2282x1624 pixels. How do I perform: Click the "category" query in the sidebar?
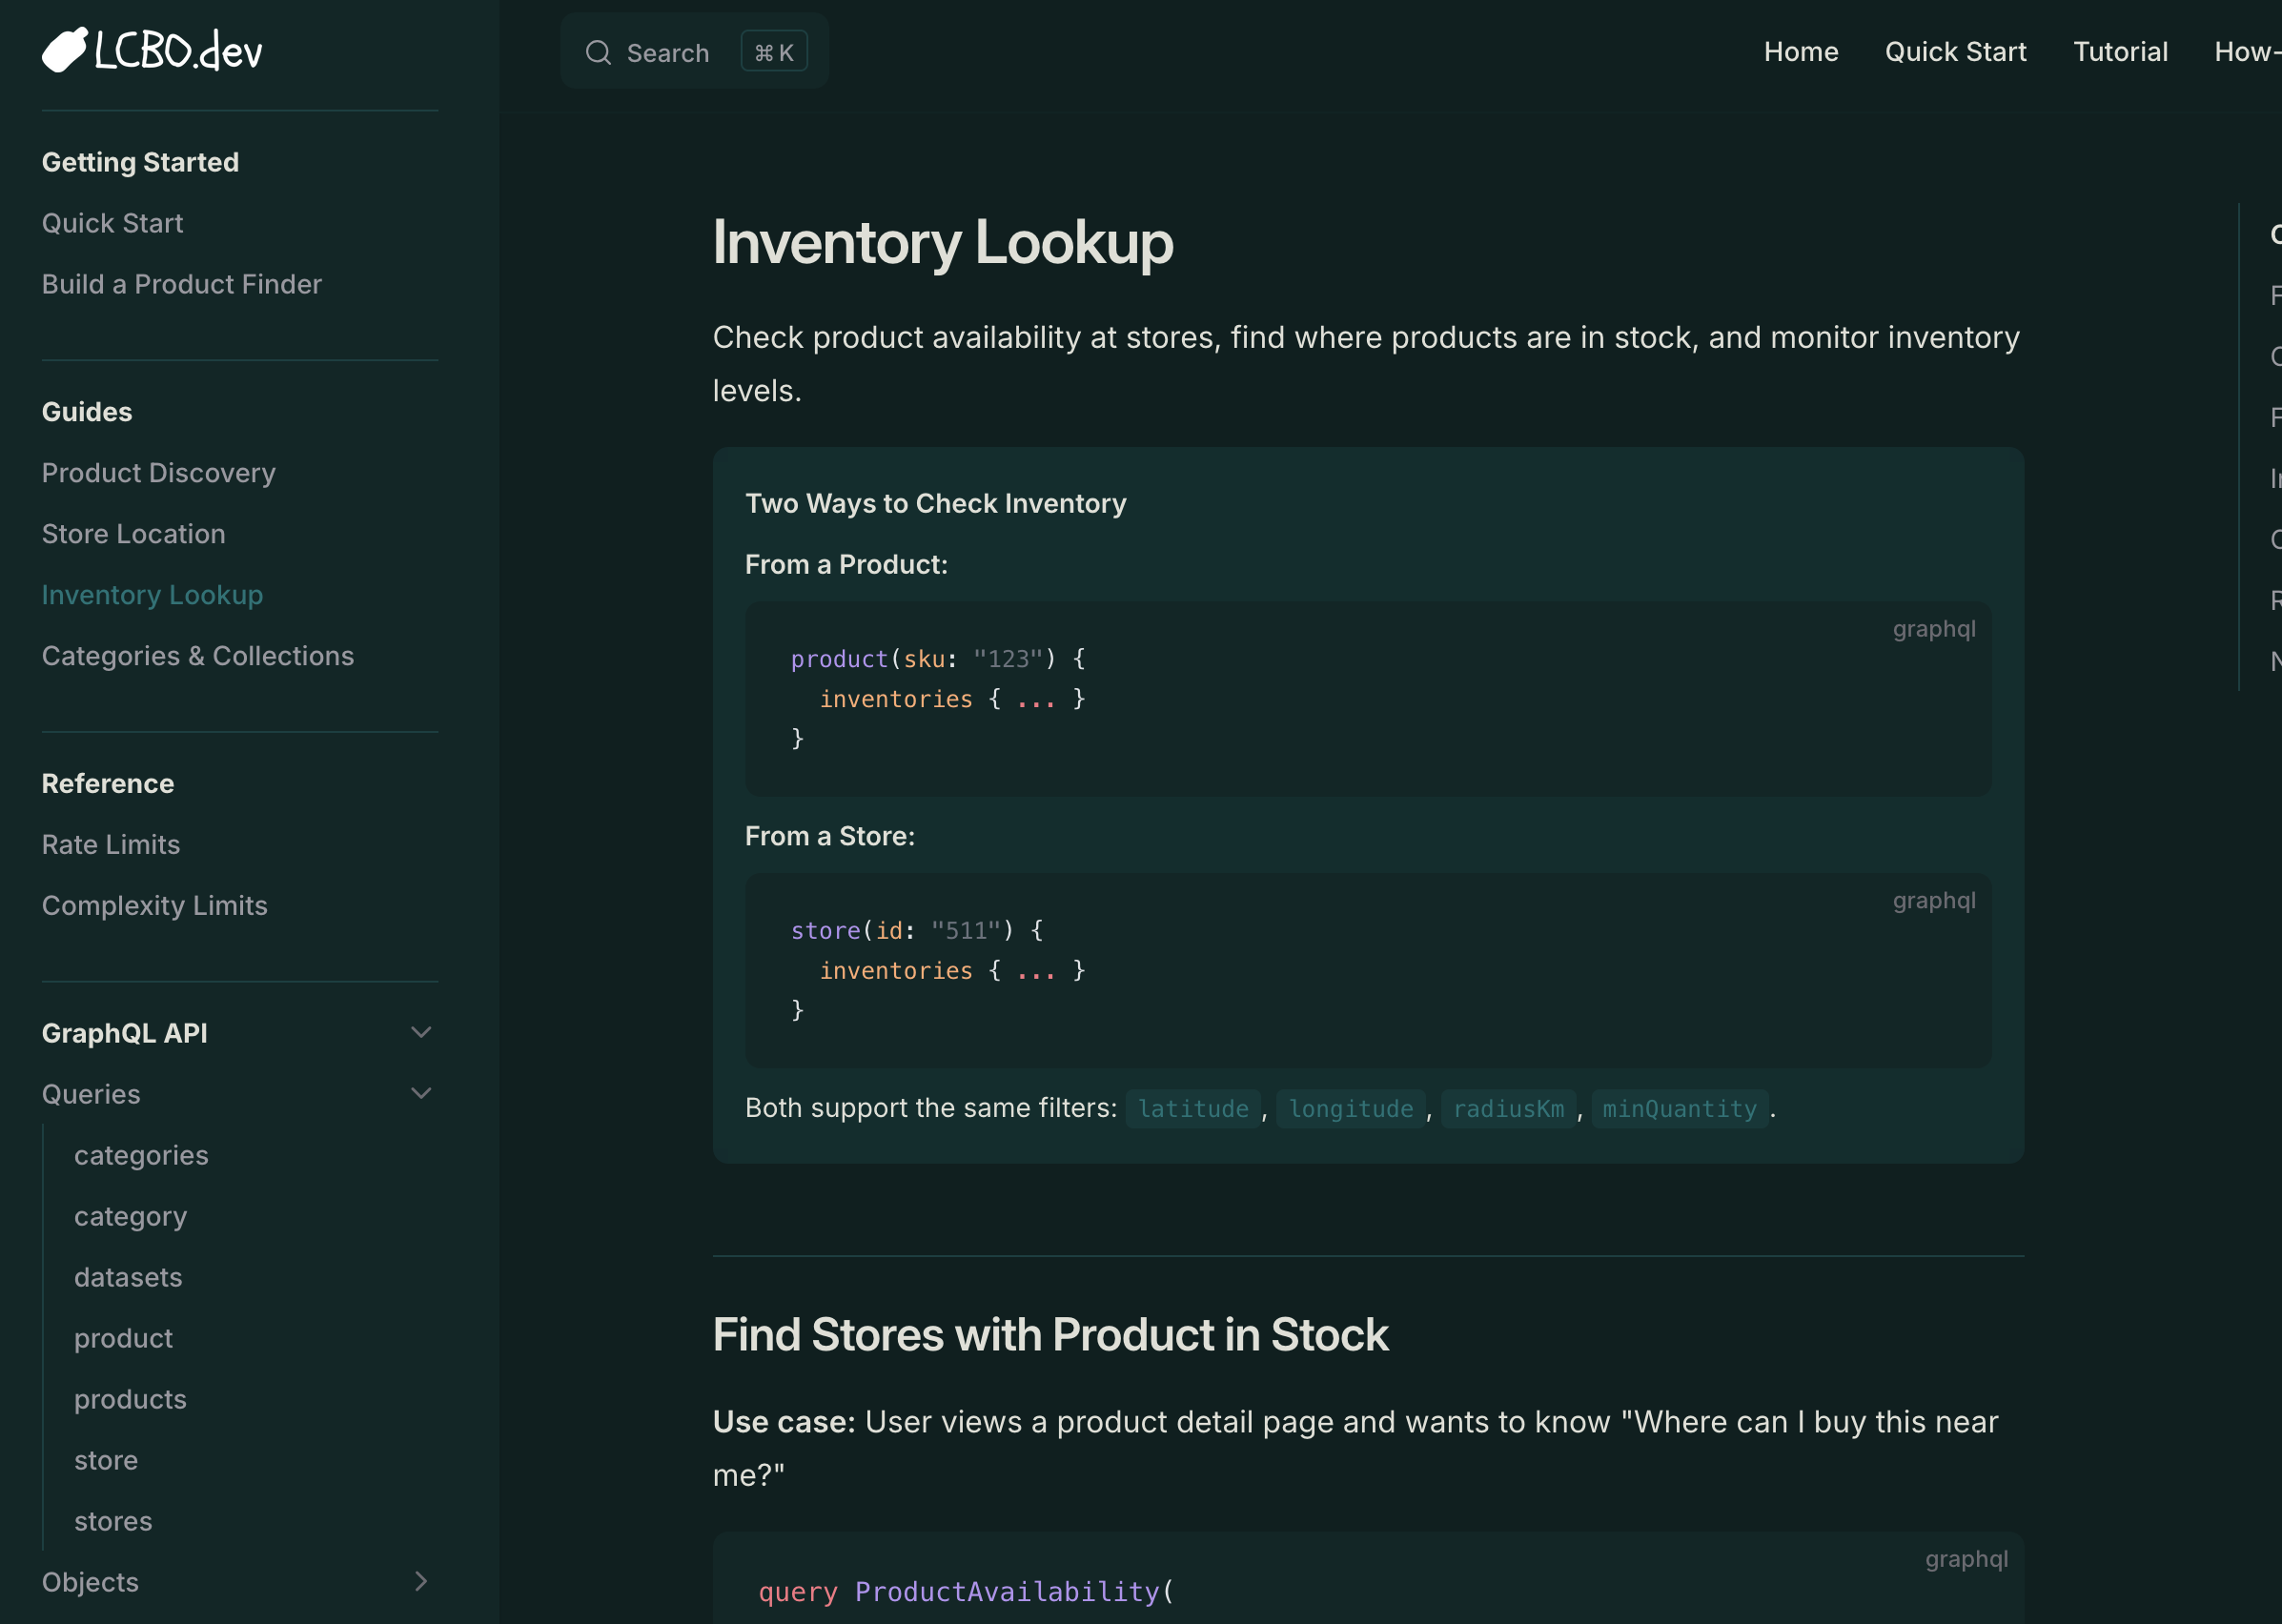tap(130, 1216)
